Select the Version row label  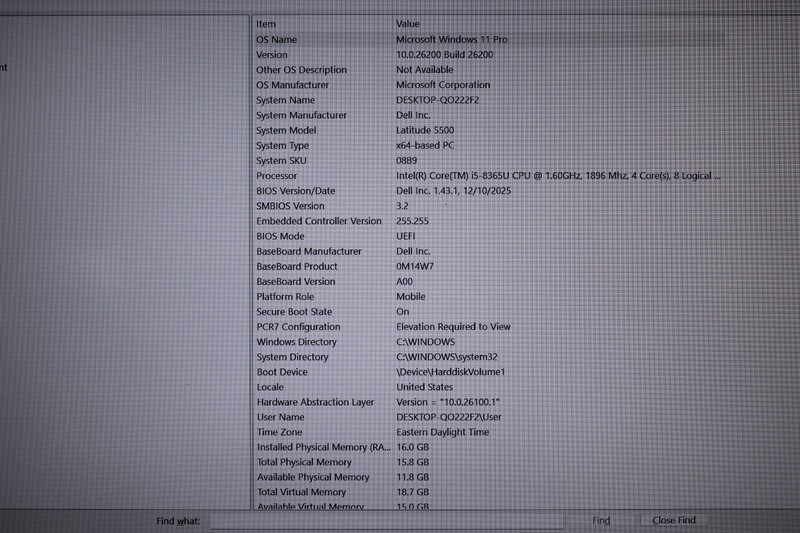[x=271, y=55]
